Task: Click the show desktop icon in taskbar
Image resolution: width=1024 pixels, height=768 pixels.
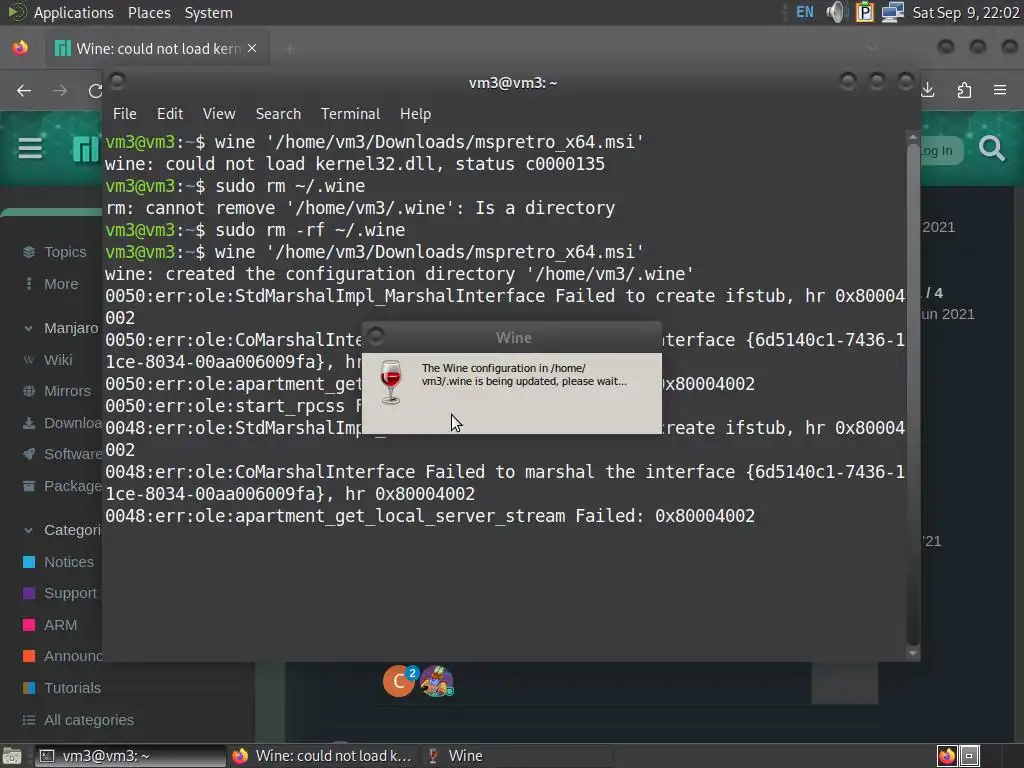Action: [x=12, y=756]
